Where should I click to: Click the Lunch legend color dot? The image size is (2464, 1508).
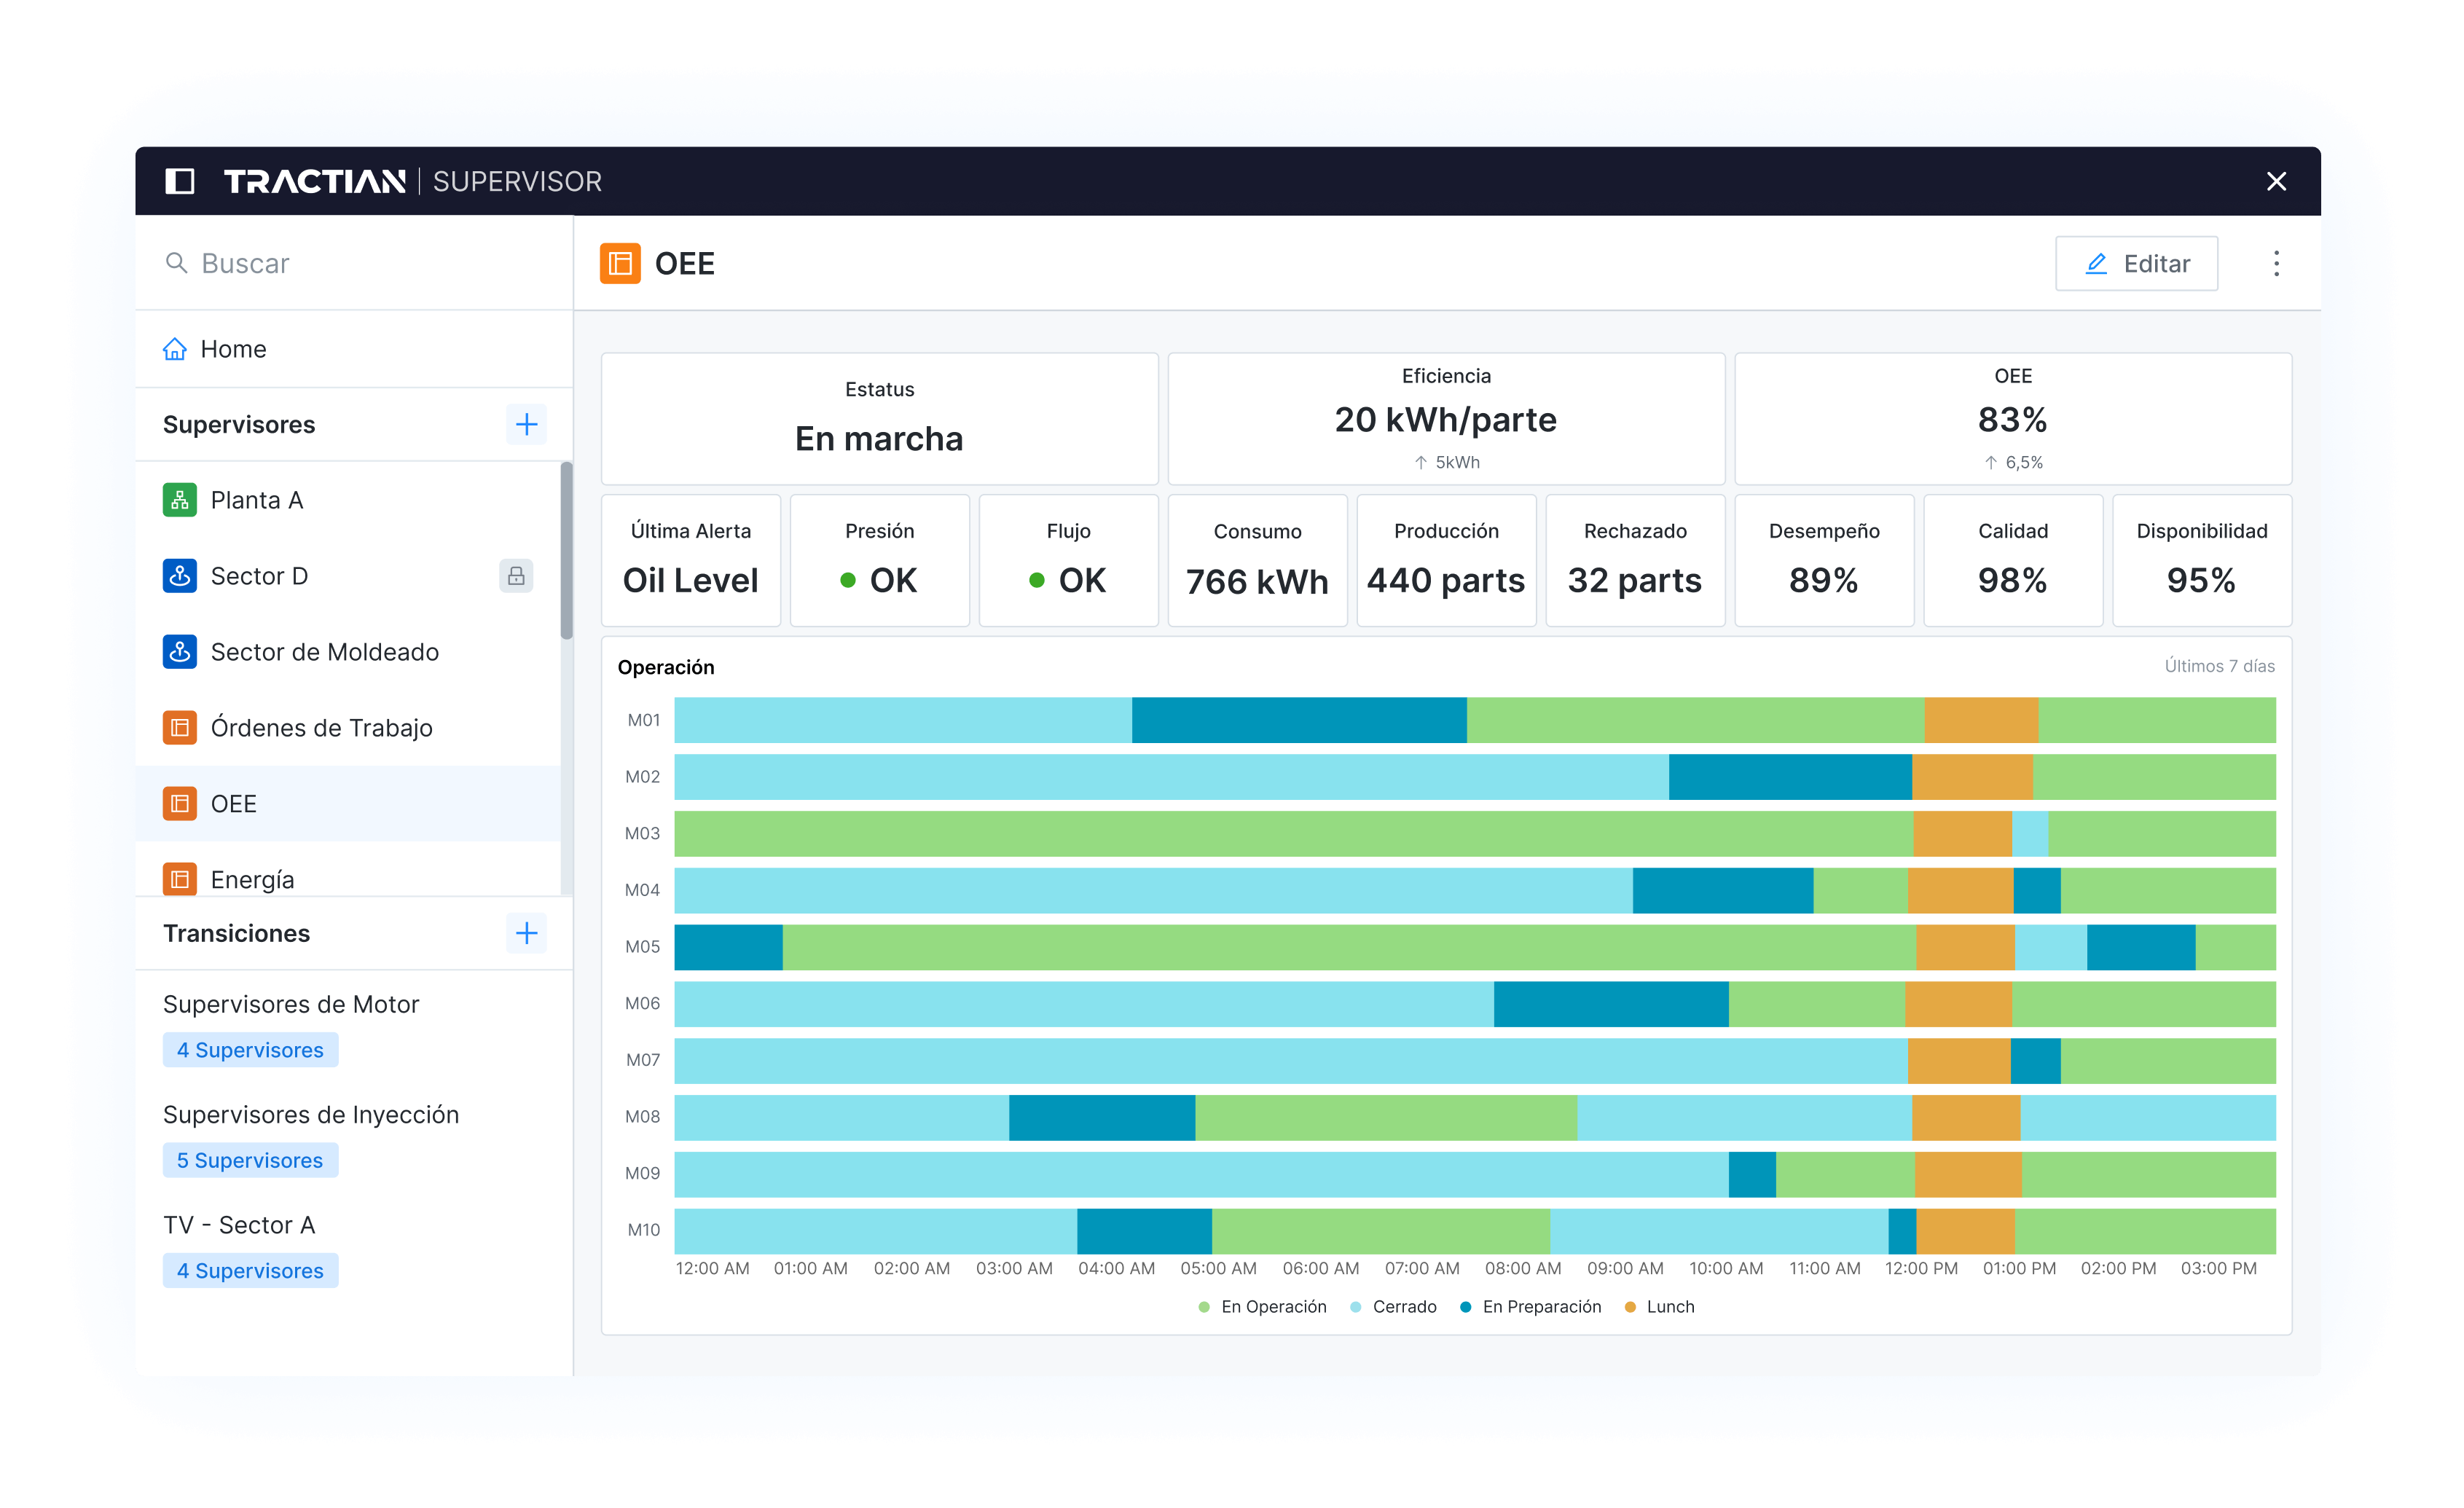1630,1307
